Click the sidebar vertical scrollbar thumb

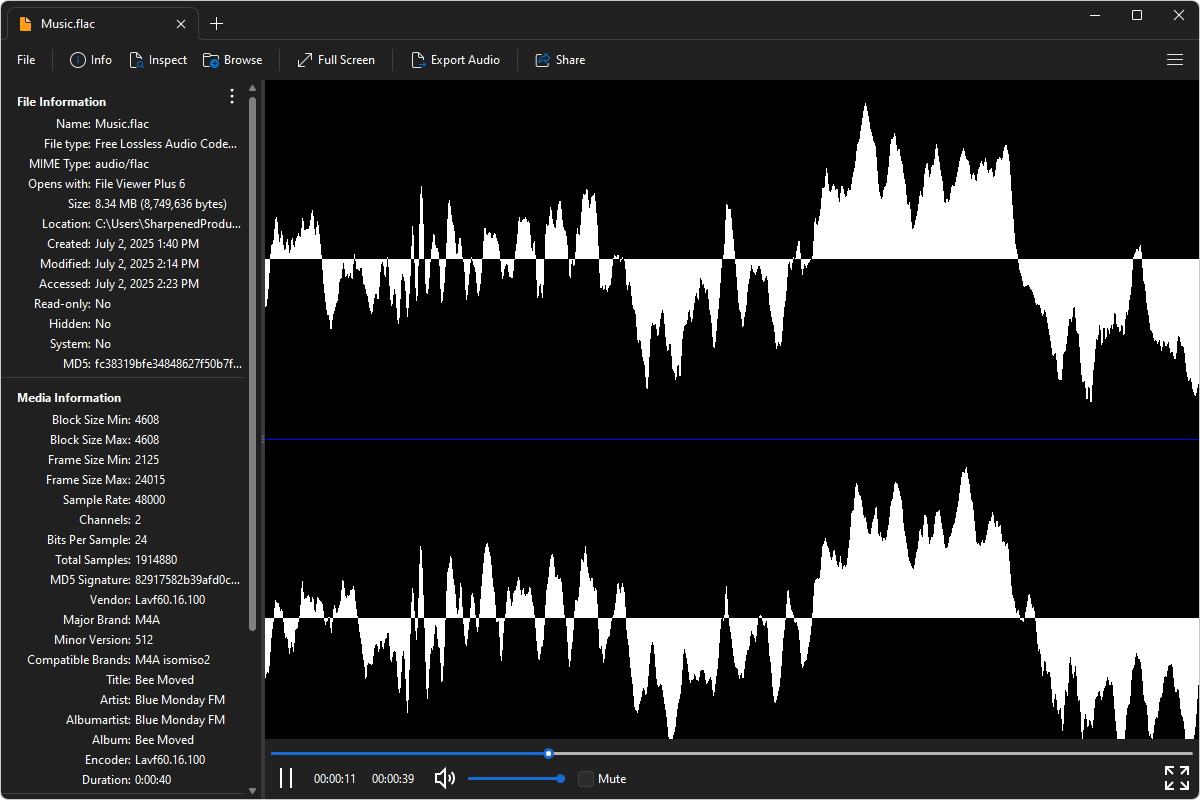[252, 363]
